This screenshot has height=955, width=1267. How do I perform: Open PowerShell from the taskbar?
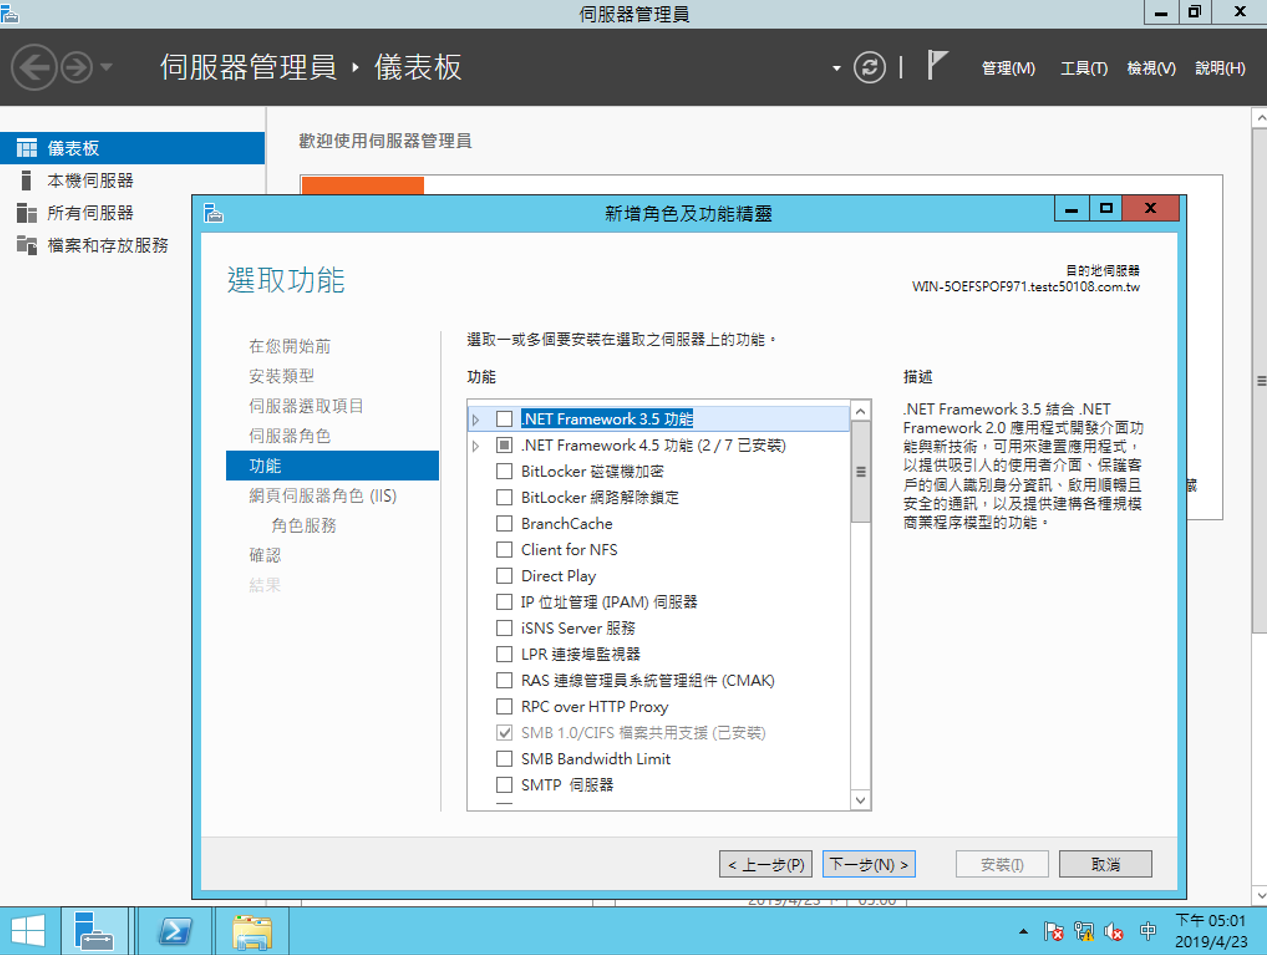click(x=174, y=932)
